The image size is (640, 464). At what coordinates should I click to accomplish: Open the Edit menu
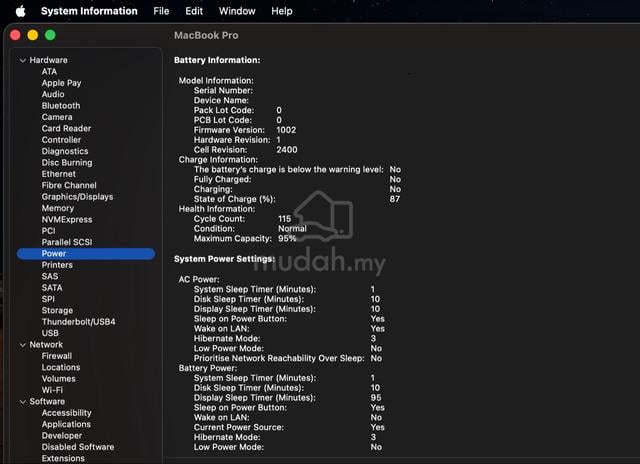194,11
